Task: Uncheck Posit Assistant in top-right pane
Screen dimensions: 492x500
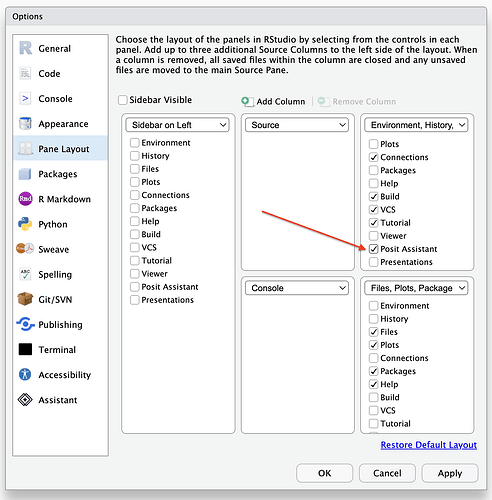Action: click(x=374, y=249)
